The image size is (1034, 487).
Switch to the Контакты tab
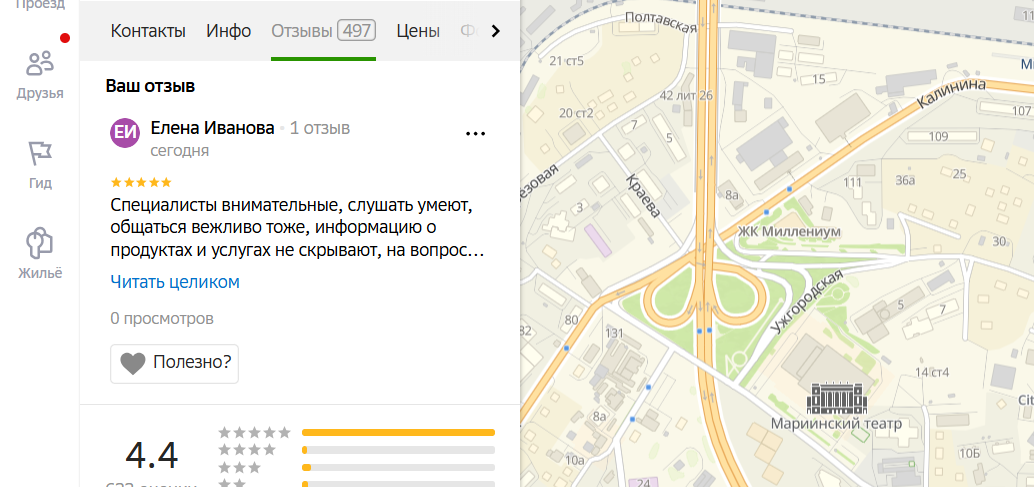click(x=148, y=31)
